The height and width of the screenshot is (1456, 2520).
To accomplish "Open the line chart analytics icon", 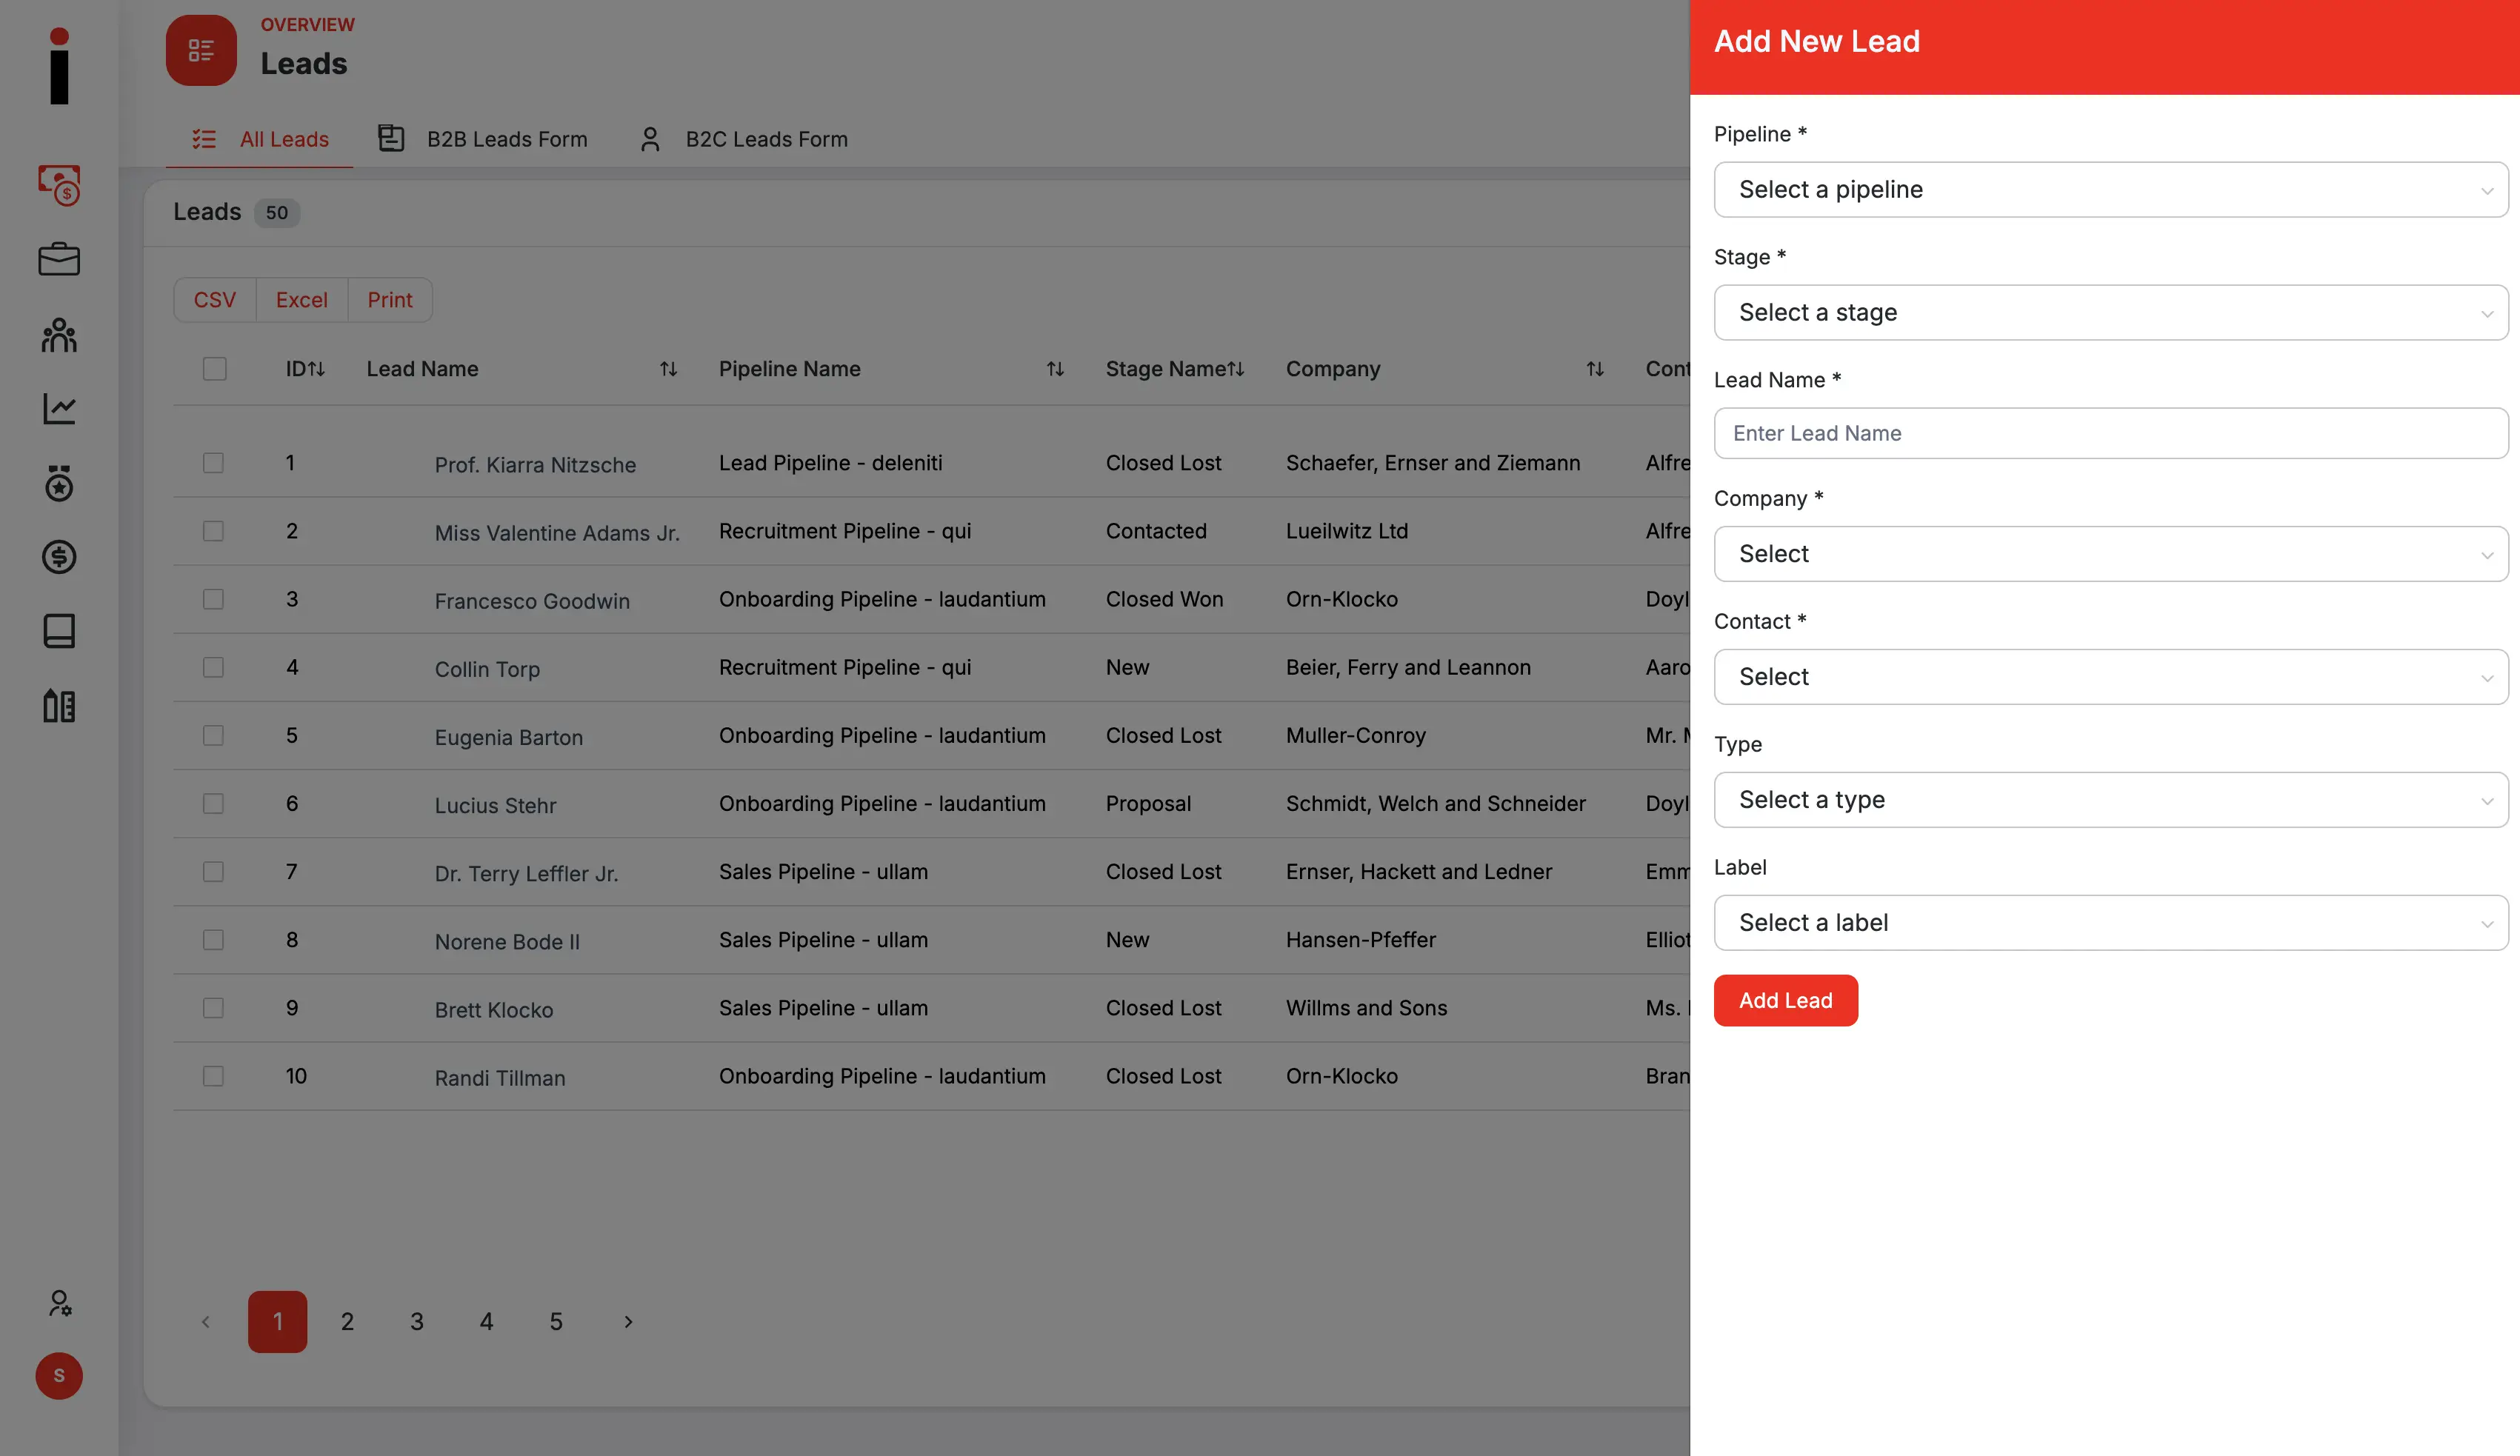I will pyautogui.click(x=59, y=408).
